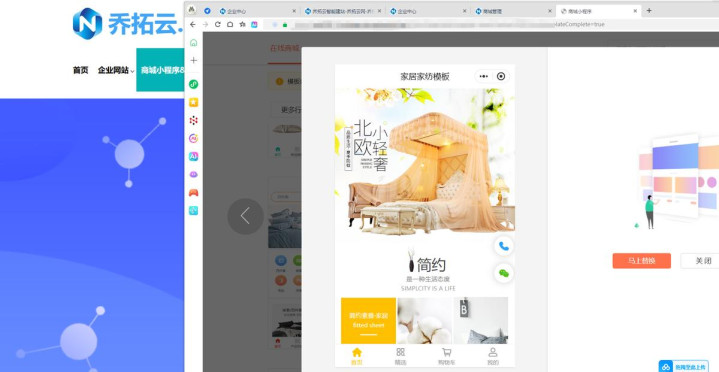Viewport: 719px width, 372px height.
Task: Close the 乔拓云智能建站 browser tab
Action: [x=380, y=11]
